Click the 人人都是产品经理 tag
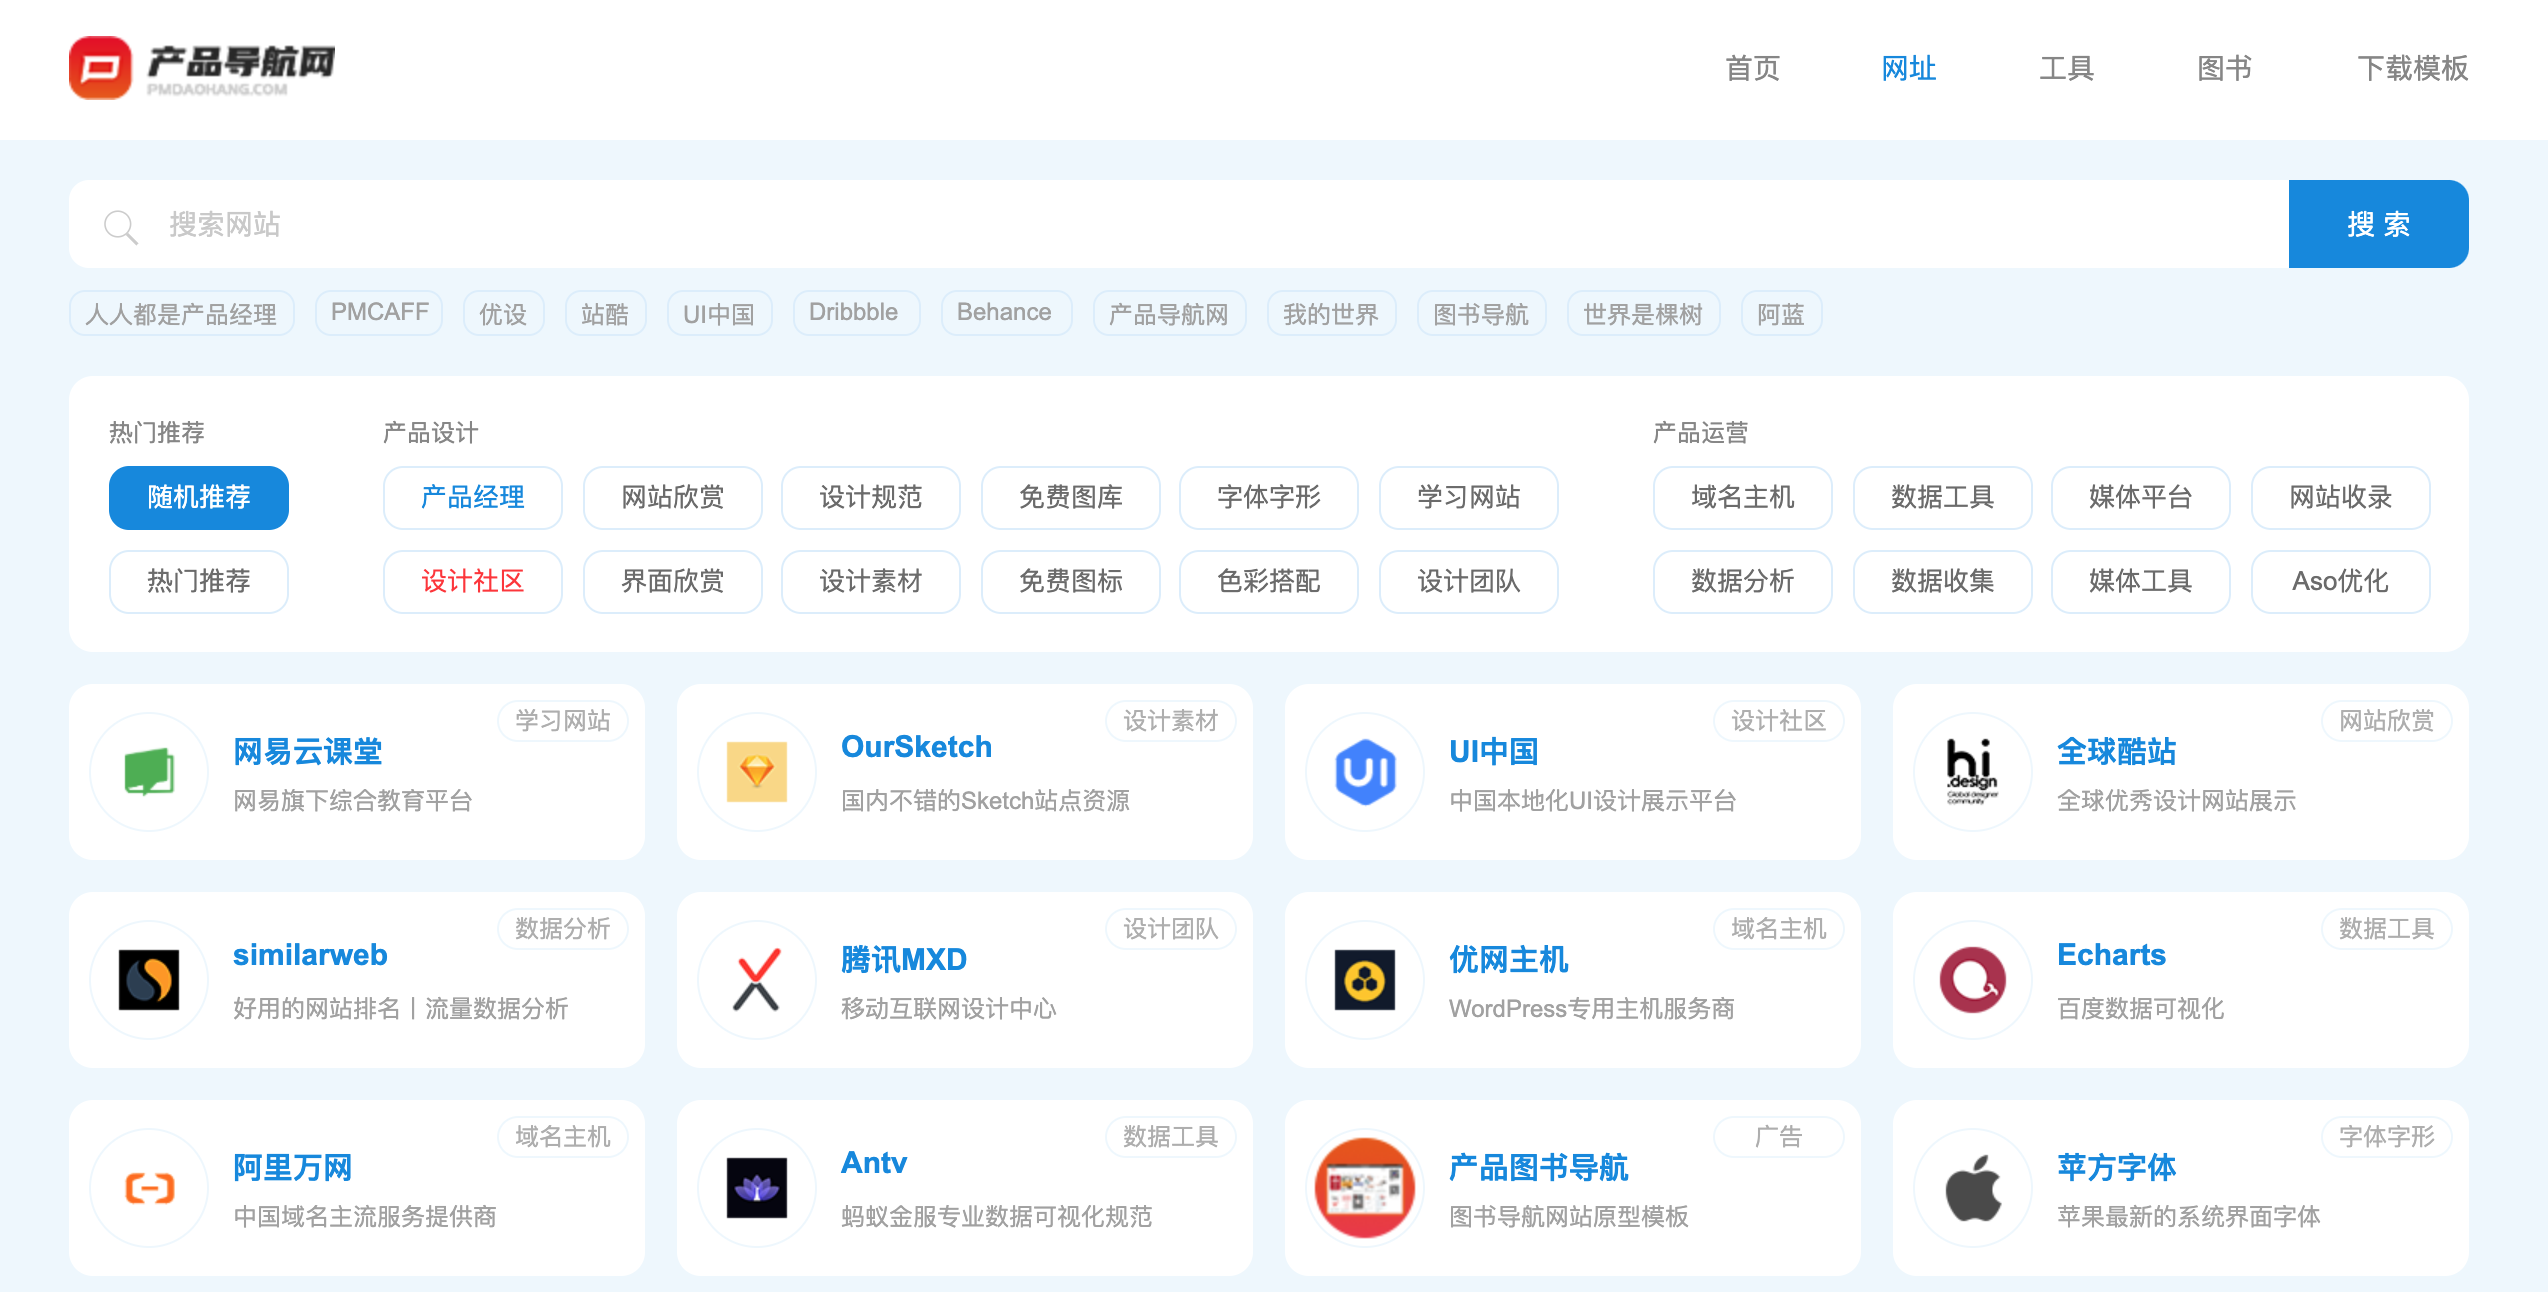The image size is (2548, 1292). point(182,314)
